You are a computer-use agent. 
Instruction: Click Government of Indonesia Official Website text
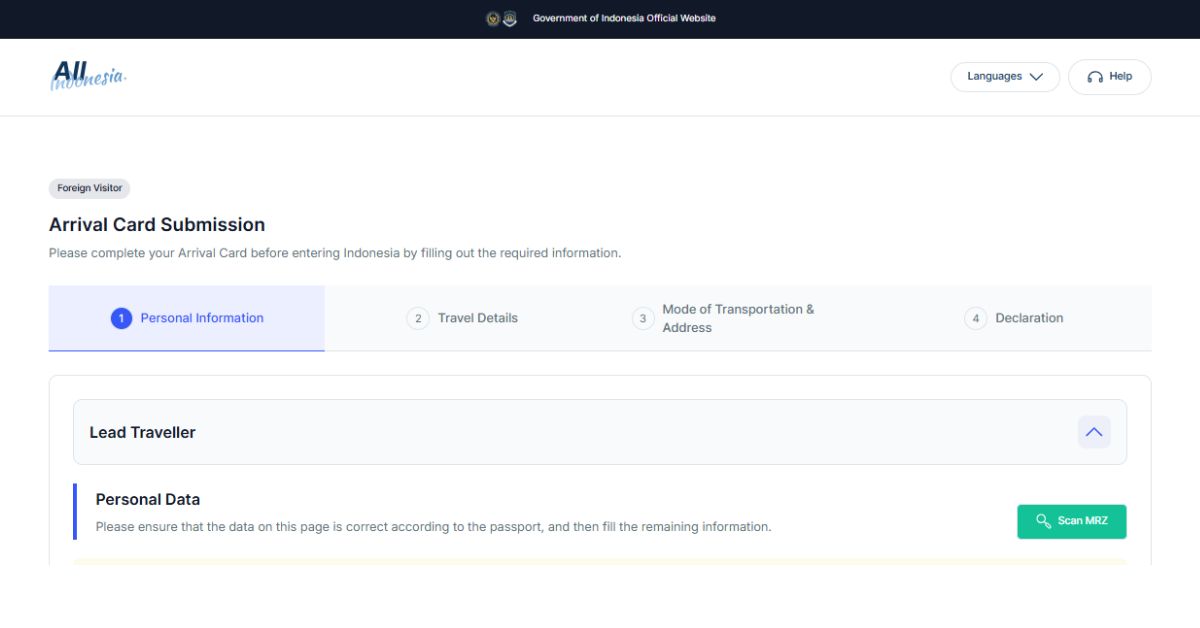(x=624, y=18)
